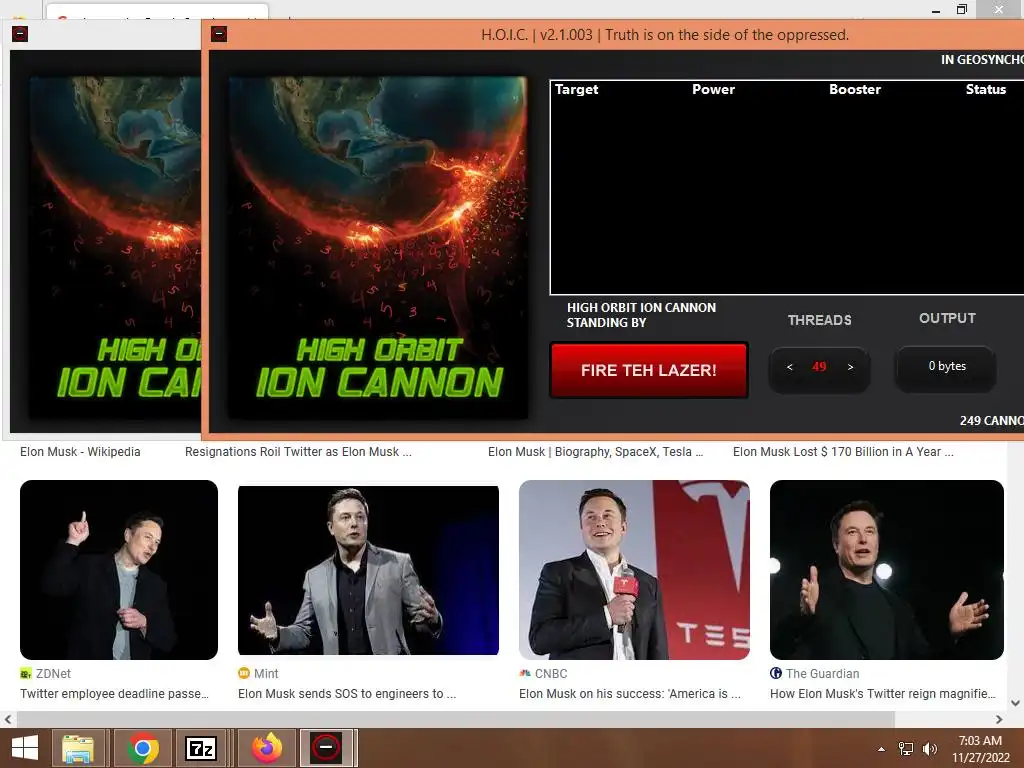Click the horizontal scrollbar right arrow

click(x=999, y=720)
